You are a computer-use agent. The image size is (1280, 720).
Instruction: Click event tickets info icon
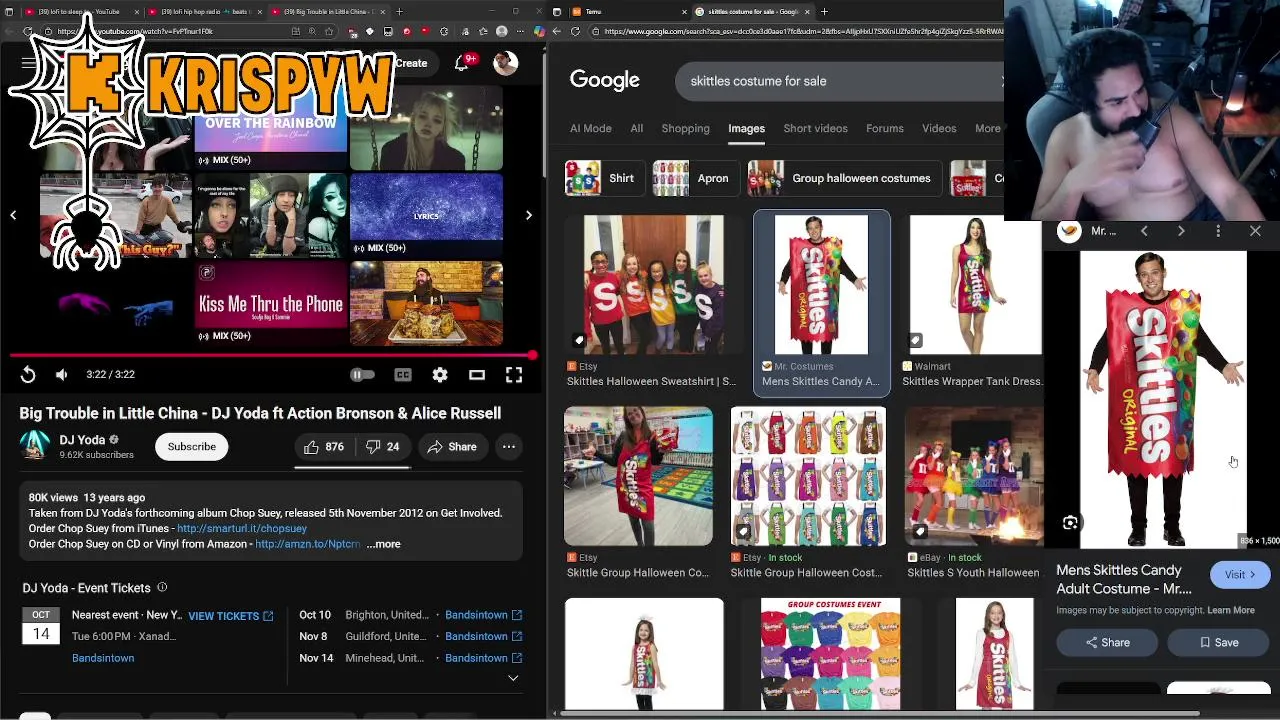coord(162,588)
